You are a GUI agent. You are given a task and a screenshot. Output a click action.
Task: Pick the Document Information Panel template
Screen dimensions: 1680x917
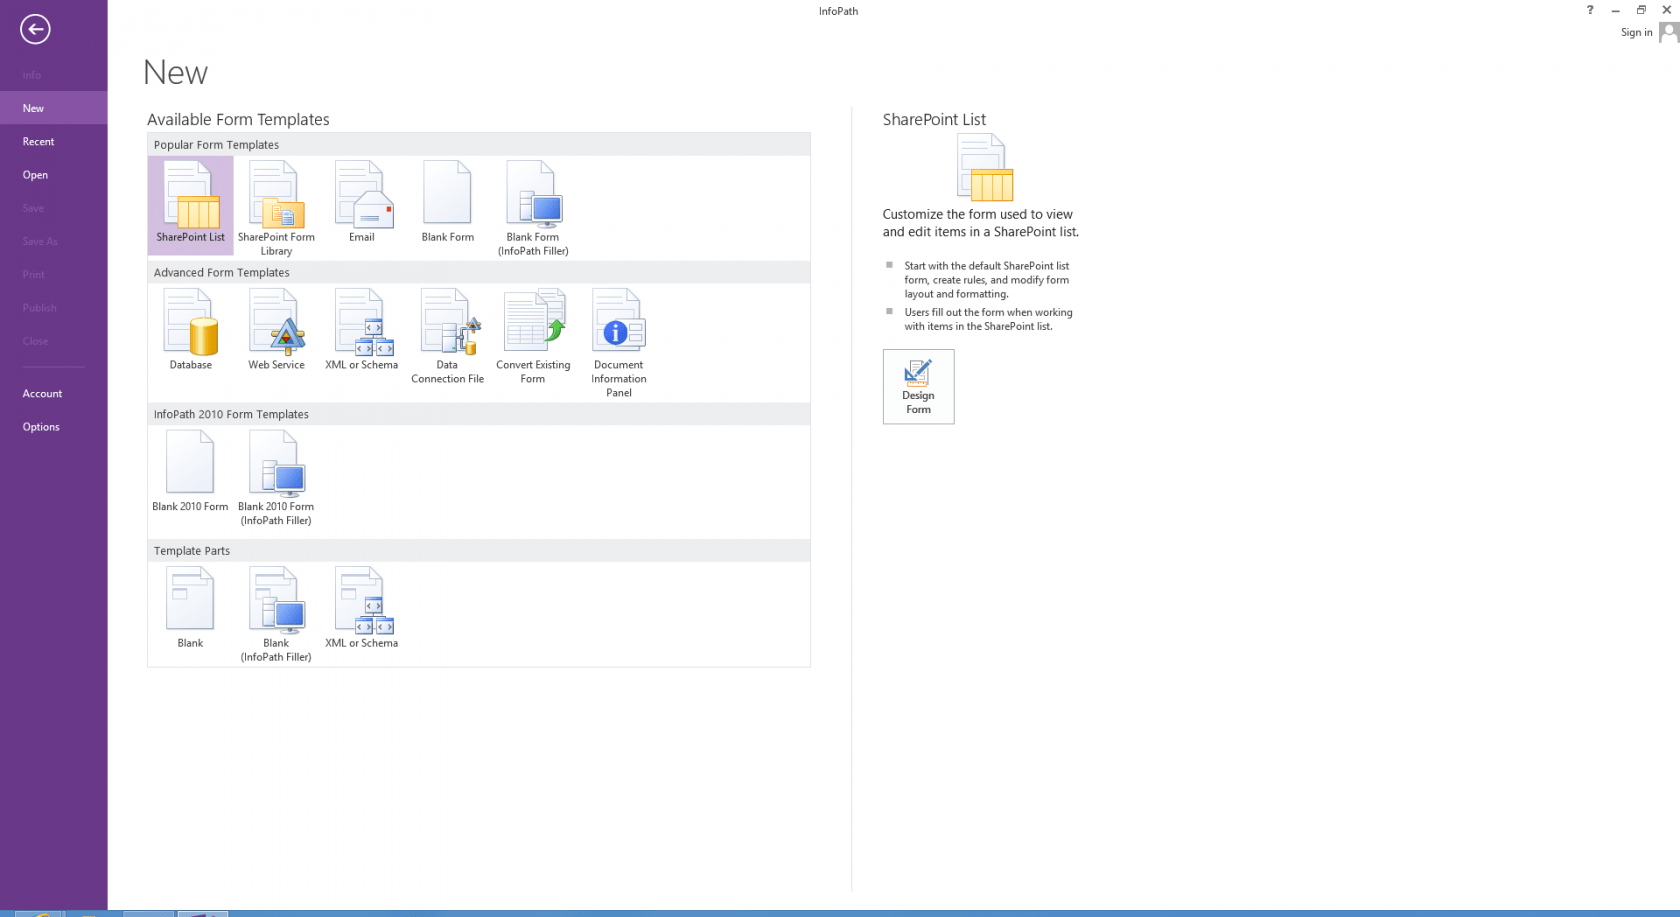619,343
